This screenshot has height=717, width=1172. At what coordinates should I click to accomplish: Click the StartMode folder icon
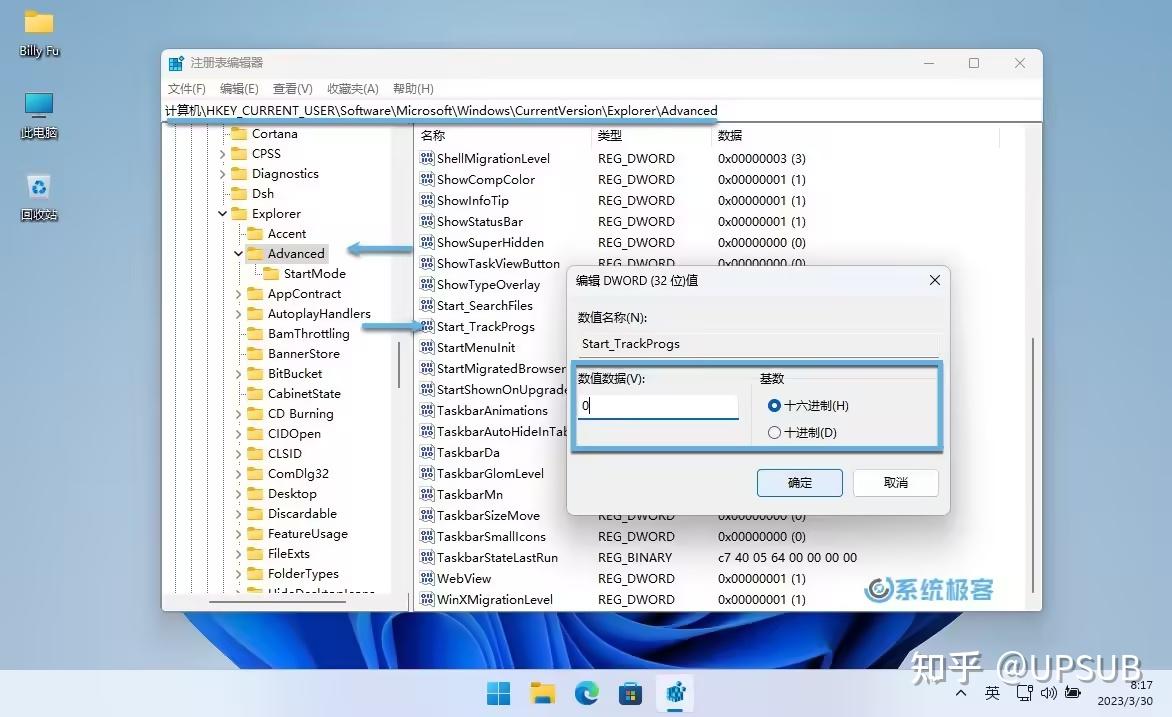[271, 274]
